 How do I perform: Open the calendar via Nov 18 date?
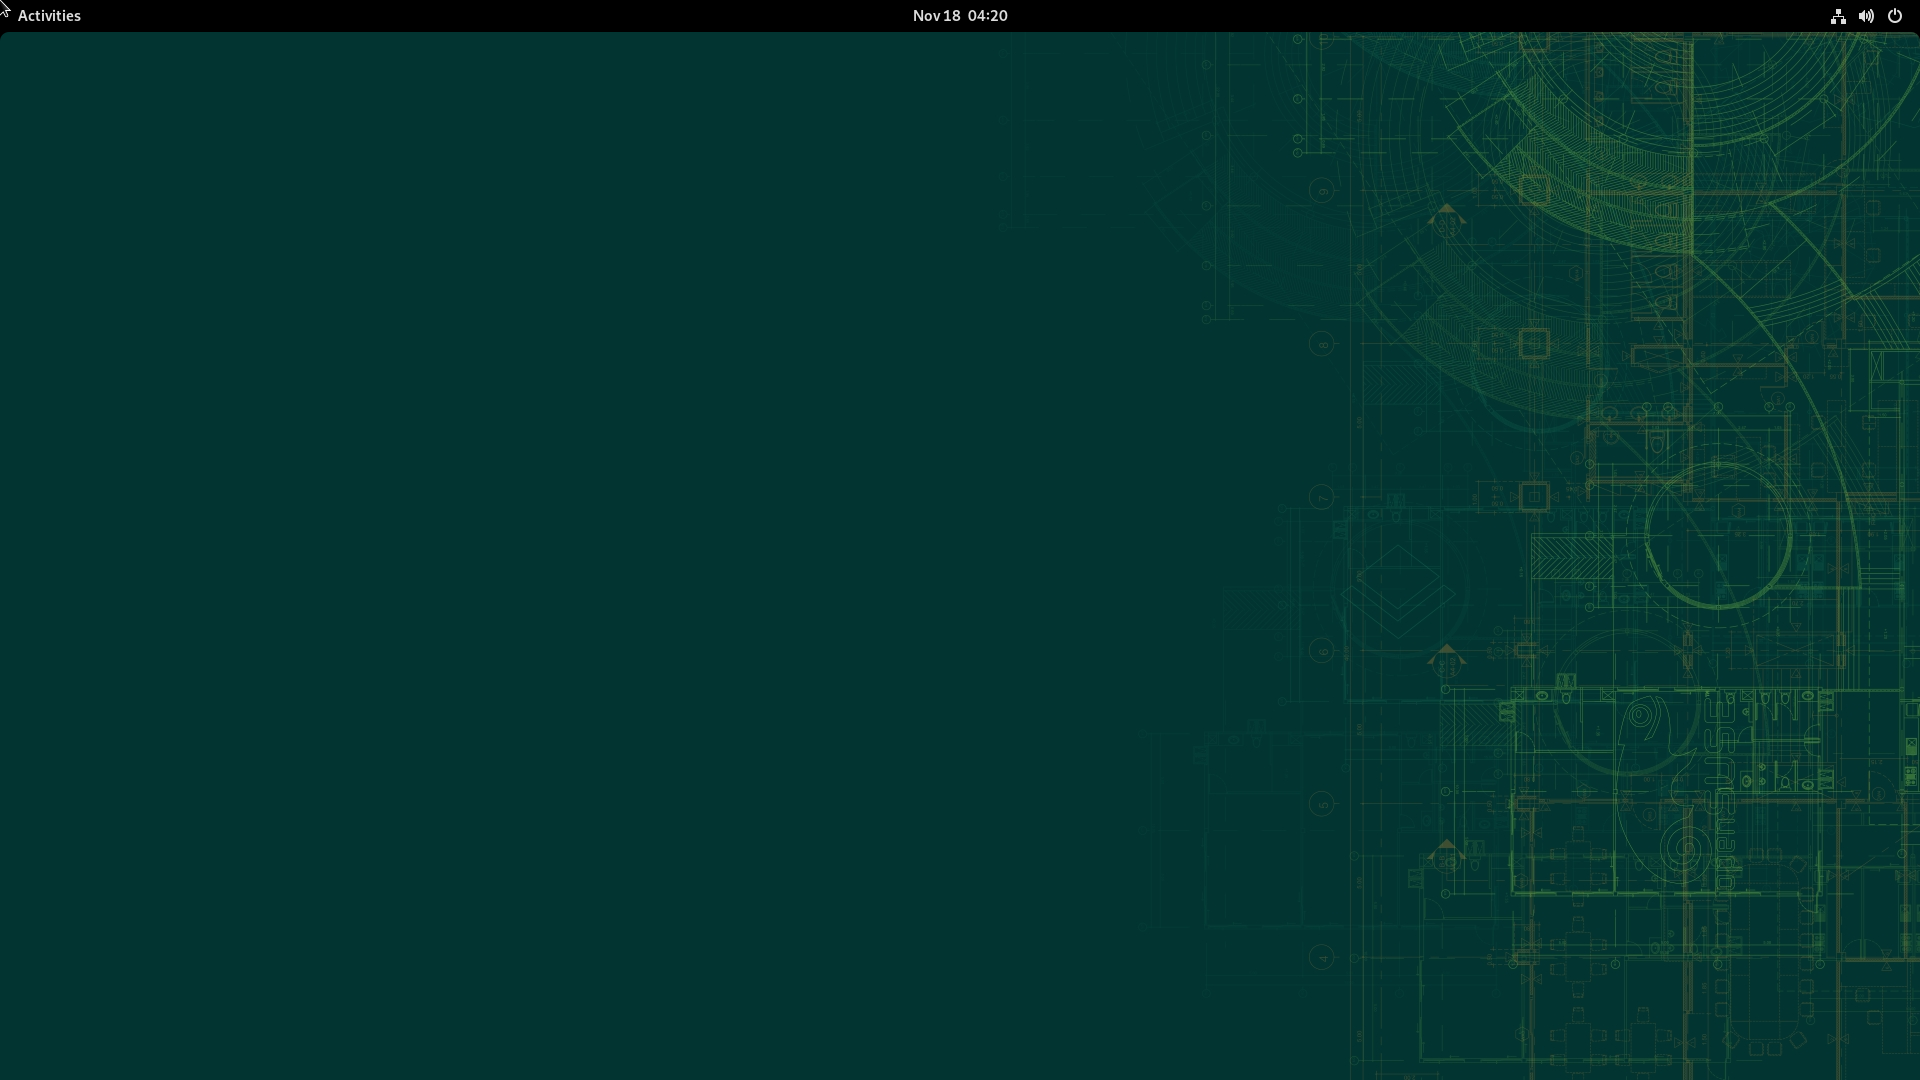(x=936, y=15)
